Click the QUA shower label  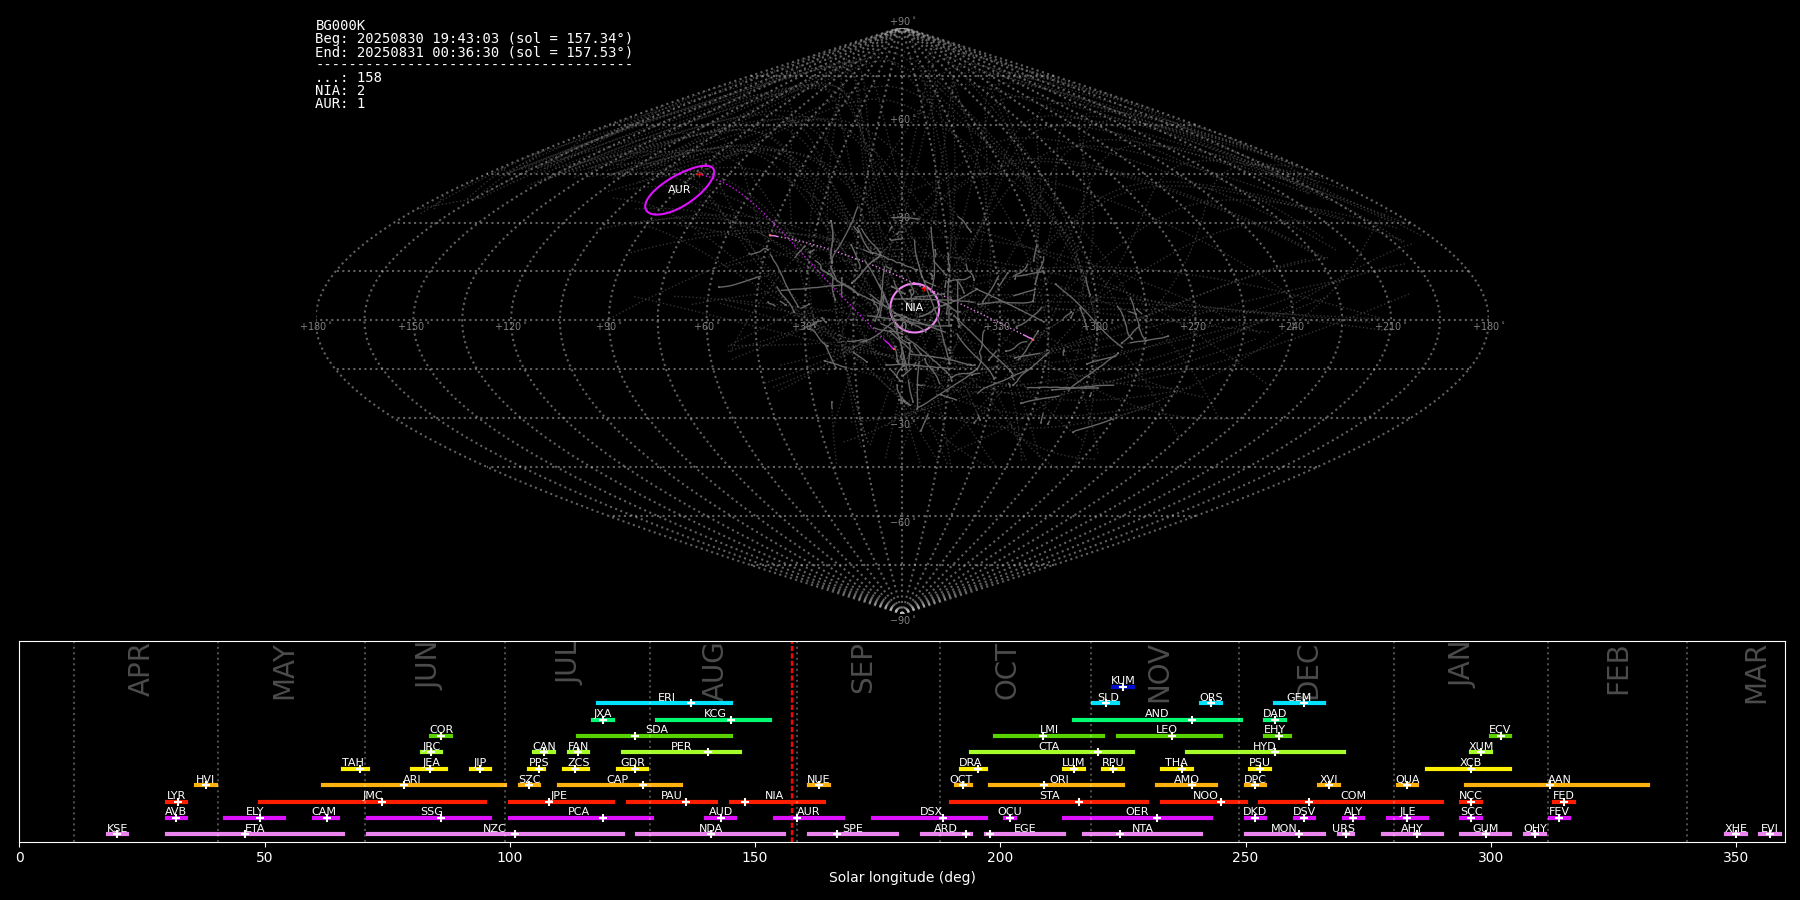pos(1407,780)
